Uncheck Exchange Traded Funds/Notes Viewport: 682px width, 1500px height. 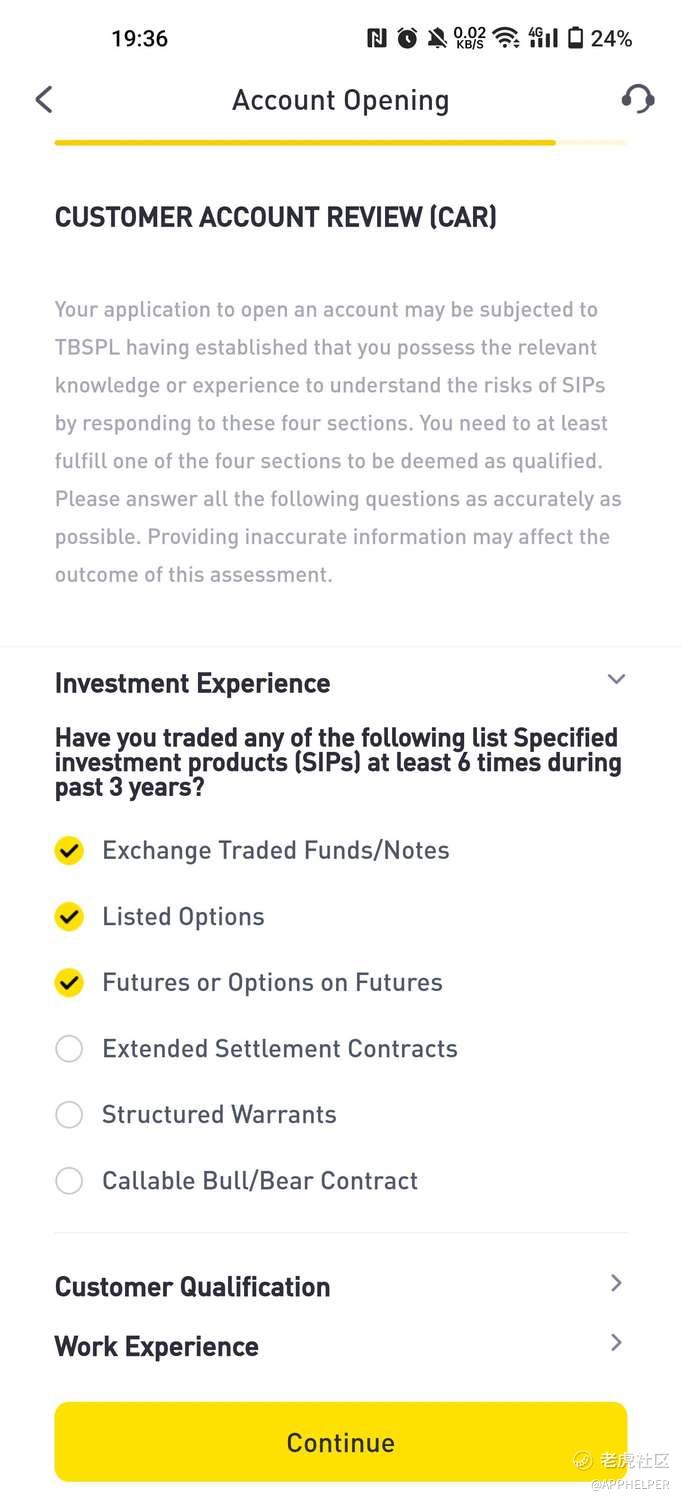(x=69, y=851)
